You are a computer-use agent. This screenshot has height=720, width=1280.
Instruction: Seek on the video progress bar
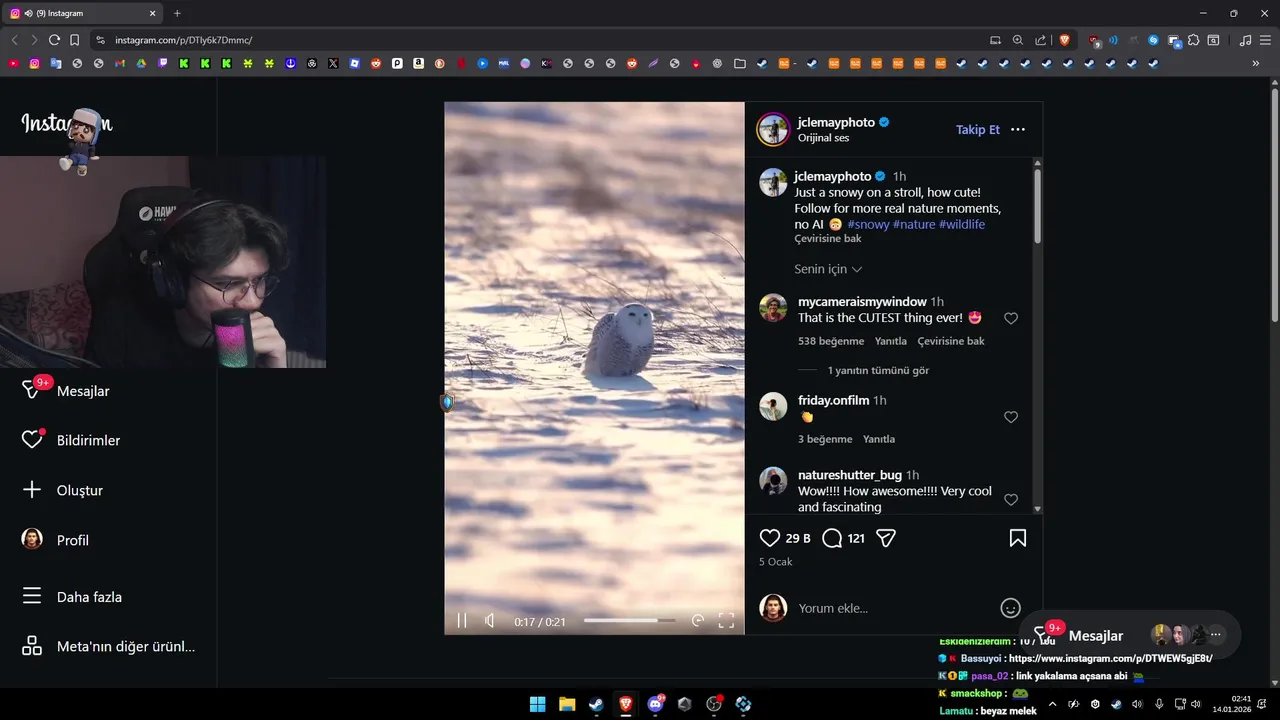629,621
